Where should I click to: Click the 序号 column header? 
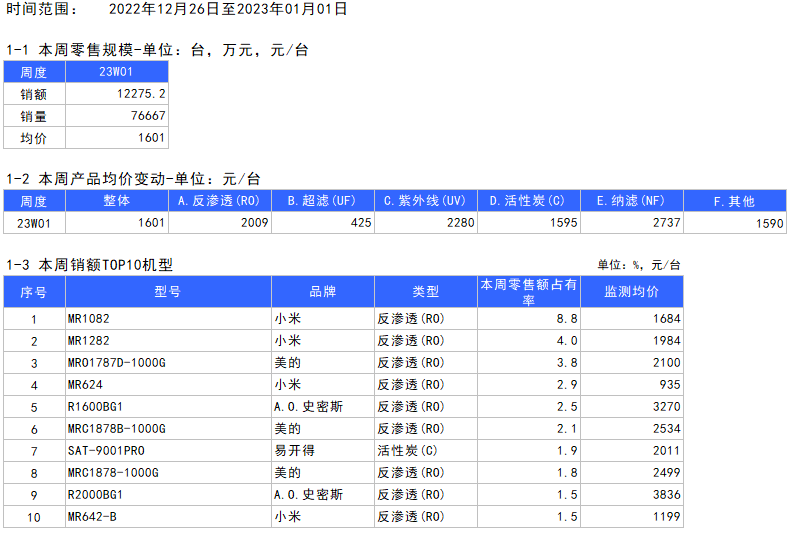[34, 291]
